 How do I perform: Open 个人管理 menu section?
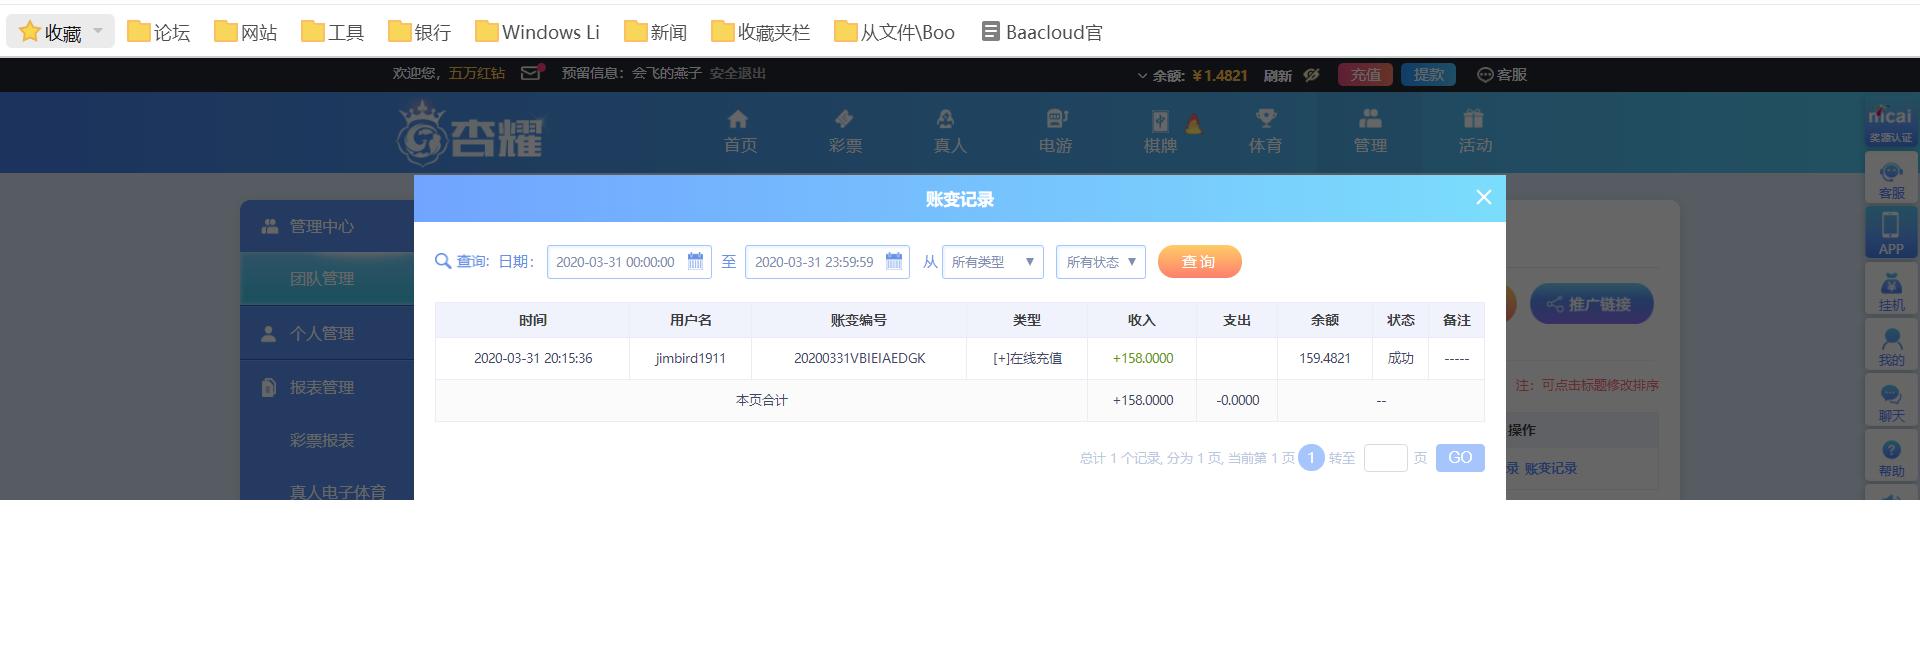[x=322, y=333]
